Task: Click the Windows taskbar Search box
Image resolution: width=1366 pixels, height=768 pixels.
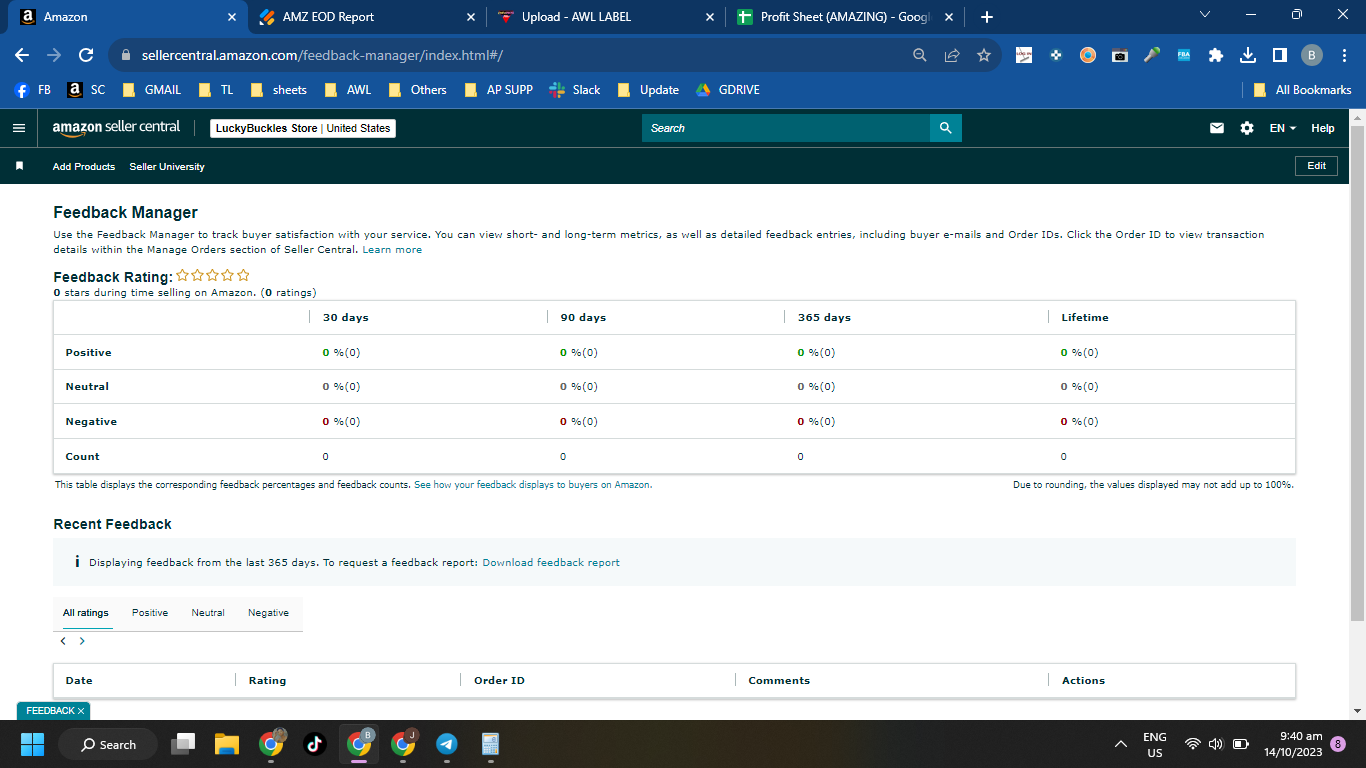Action: click(x=108, y=744)
